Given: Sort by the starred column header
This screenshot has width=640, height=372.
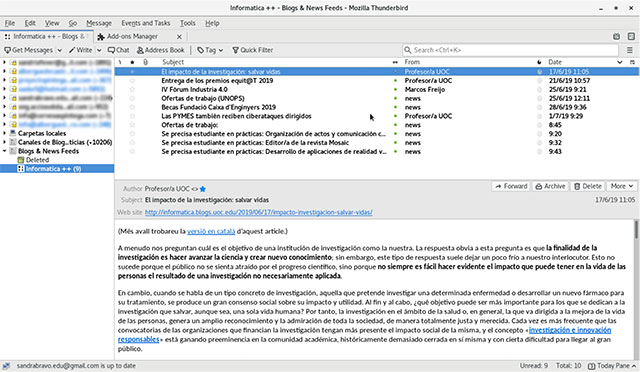Looking at the screenshot, I should tap(132, 62).
